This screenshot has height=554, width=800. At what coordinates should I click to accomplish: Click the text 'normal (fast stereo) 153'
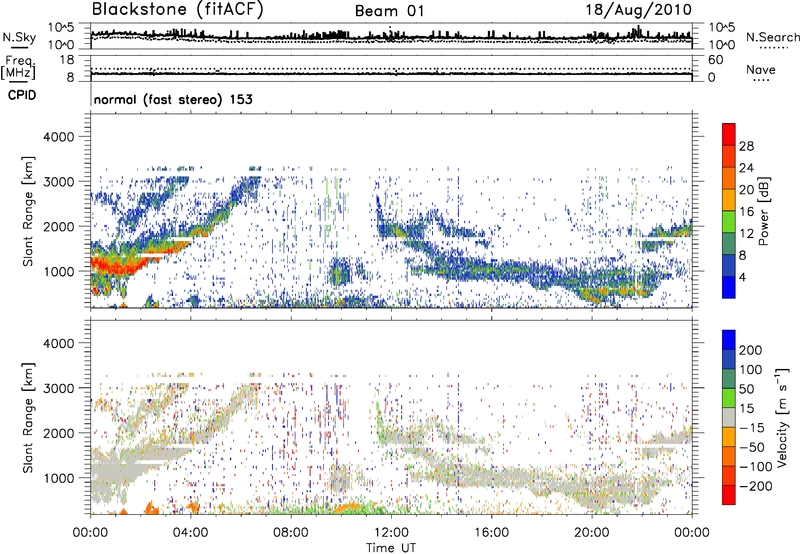(173, 99)
